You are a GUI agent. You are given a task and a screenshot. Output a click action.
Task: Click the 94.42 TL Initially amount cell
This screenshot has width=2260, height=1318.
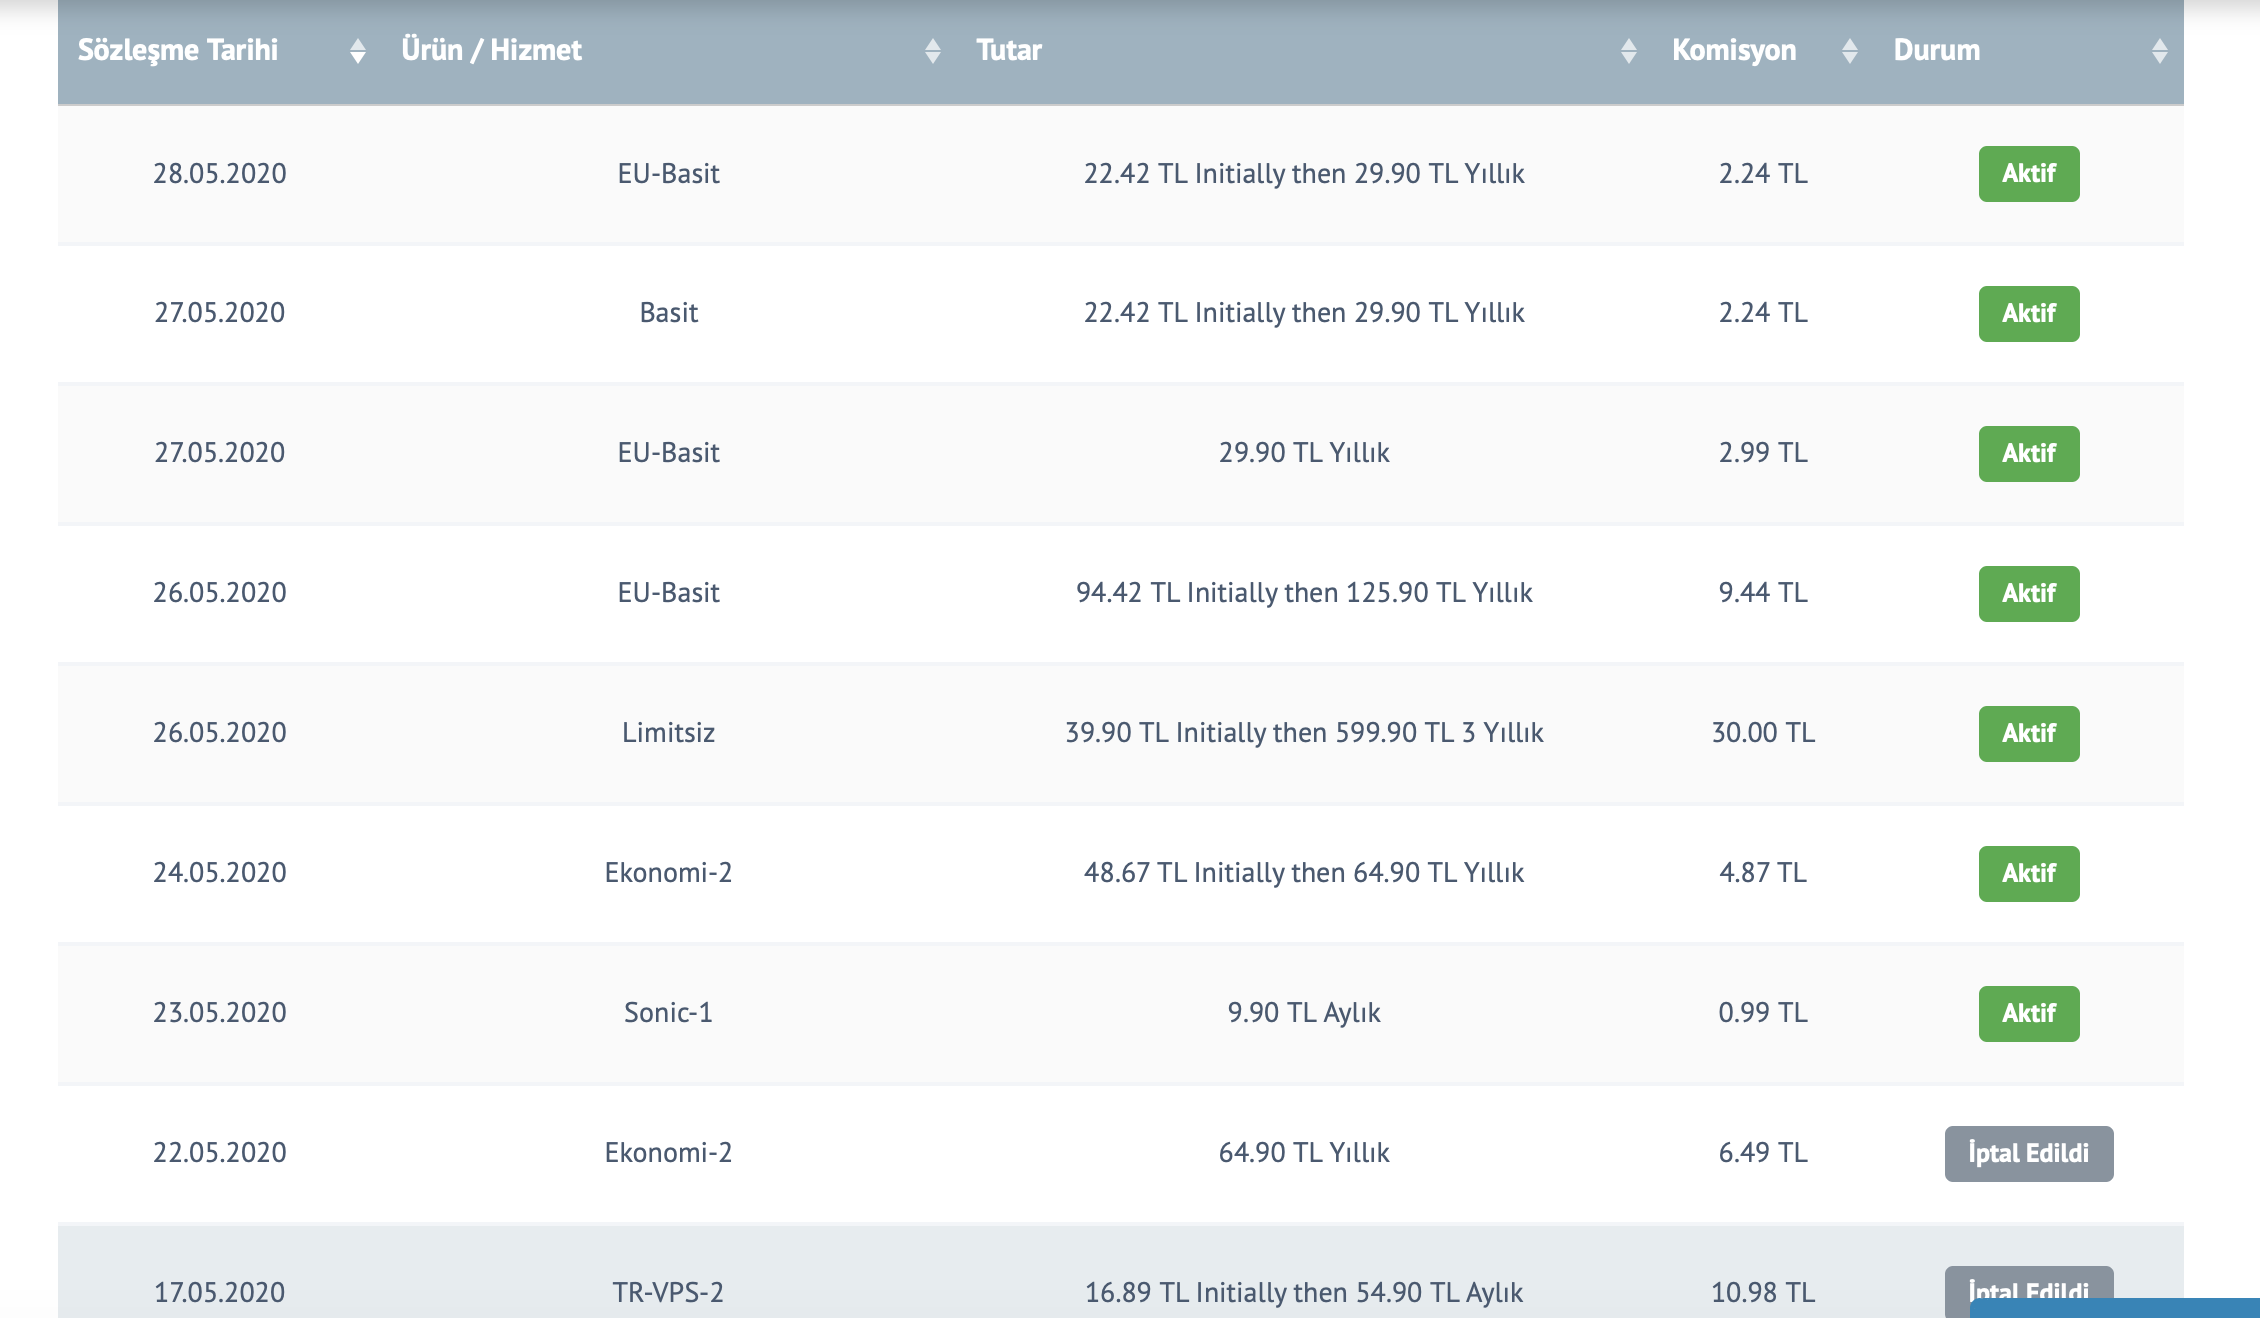(x=1304, y=593)
